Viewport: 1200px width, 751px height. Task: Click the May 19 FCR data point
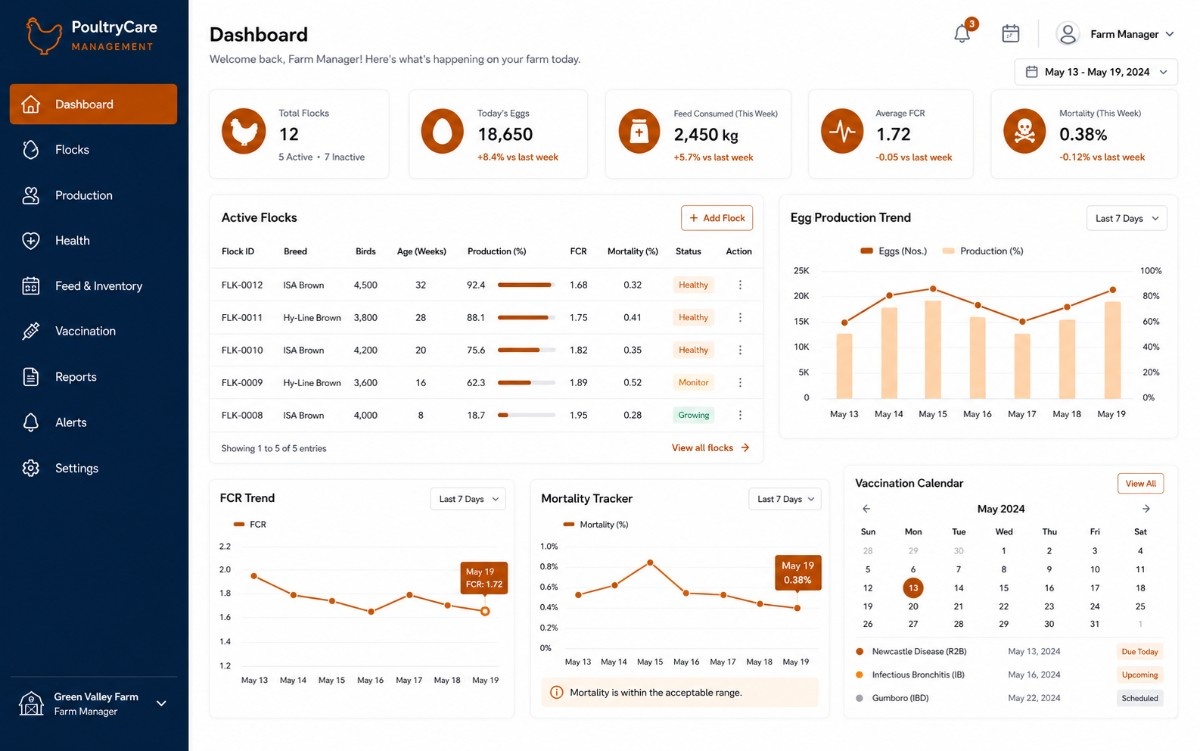(485, 610)
